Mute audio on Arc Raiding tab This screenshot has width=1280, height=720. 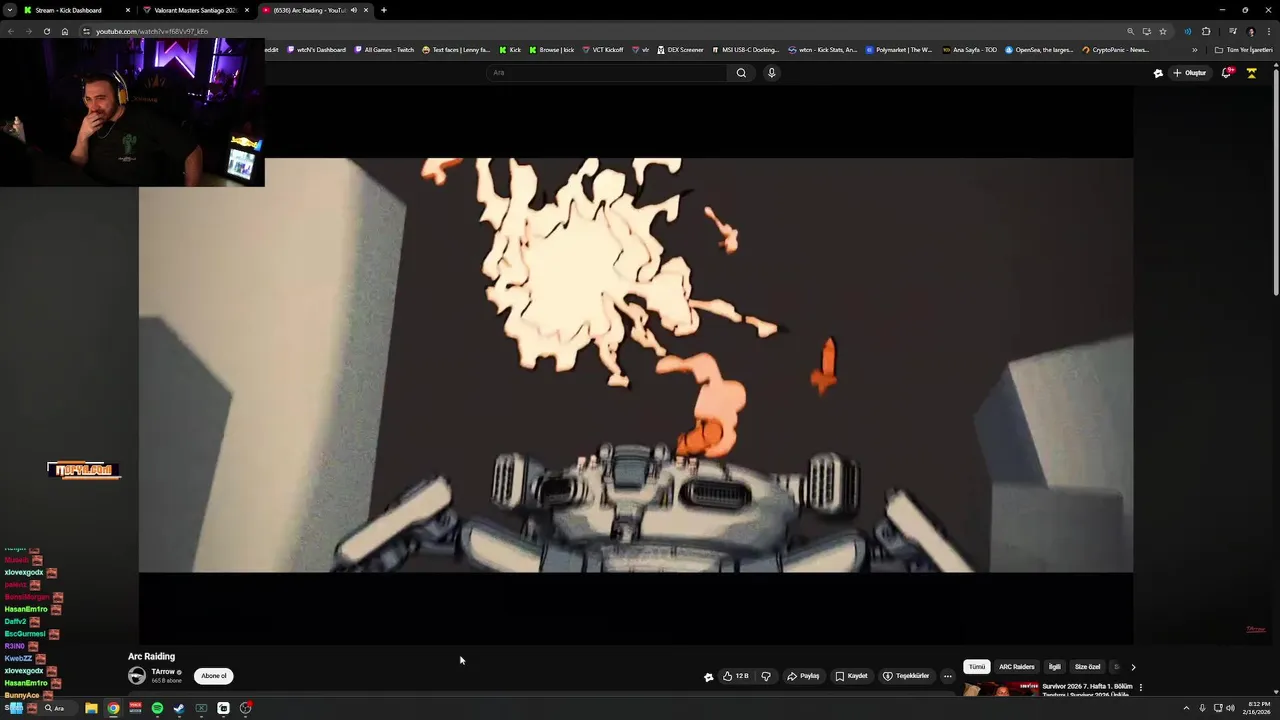[x=353, y=10]
